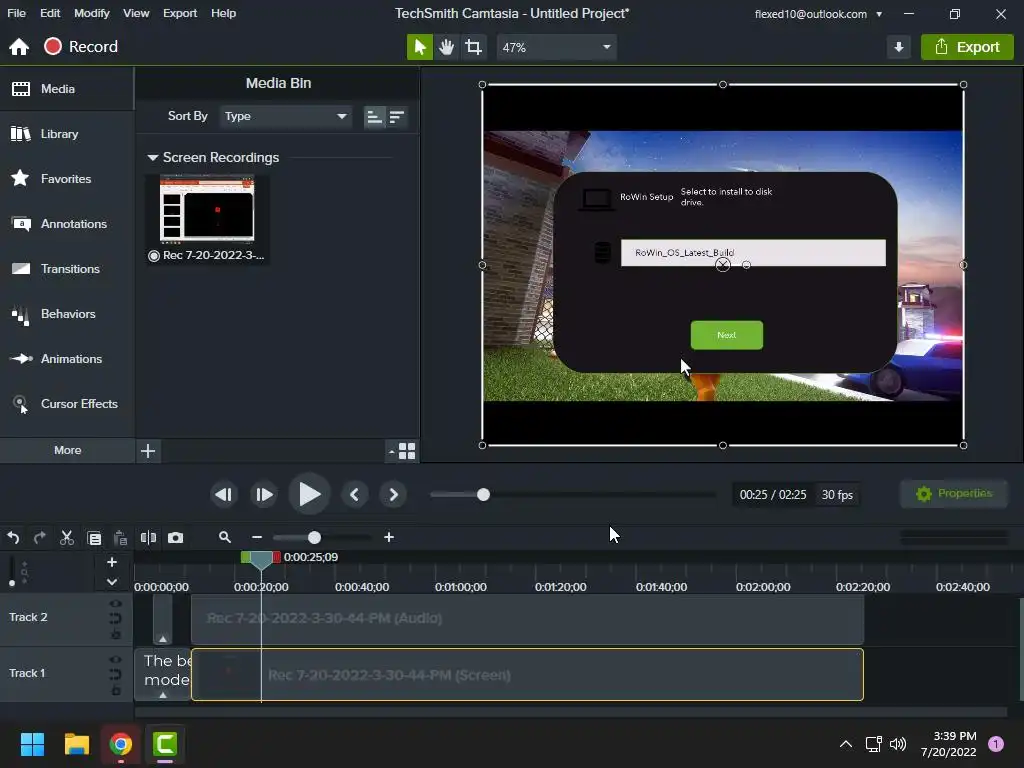Screen dimensions: 1024x768
Task: Toggle the Track 1 lock icon
Action: coord(116,690)
